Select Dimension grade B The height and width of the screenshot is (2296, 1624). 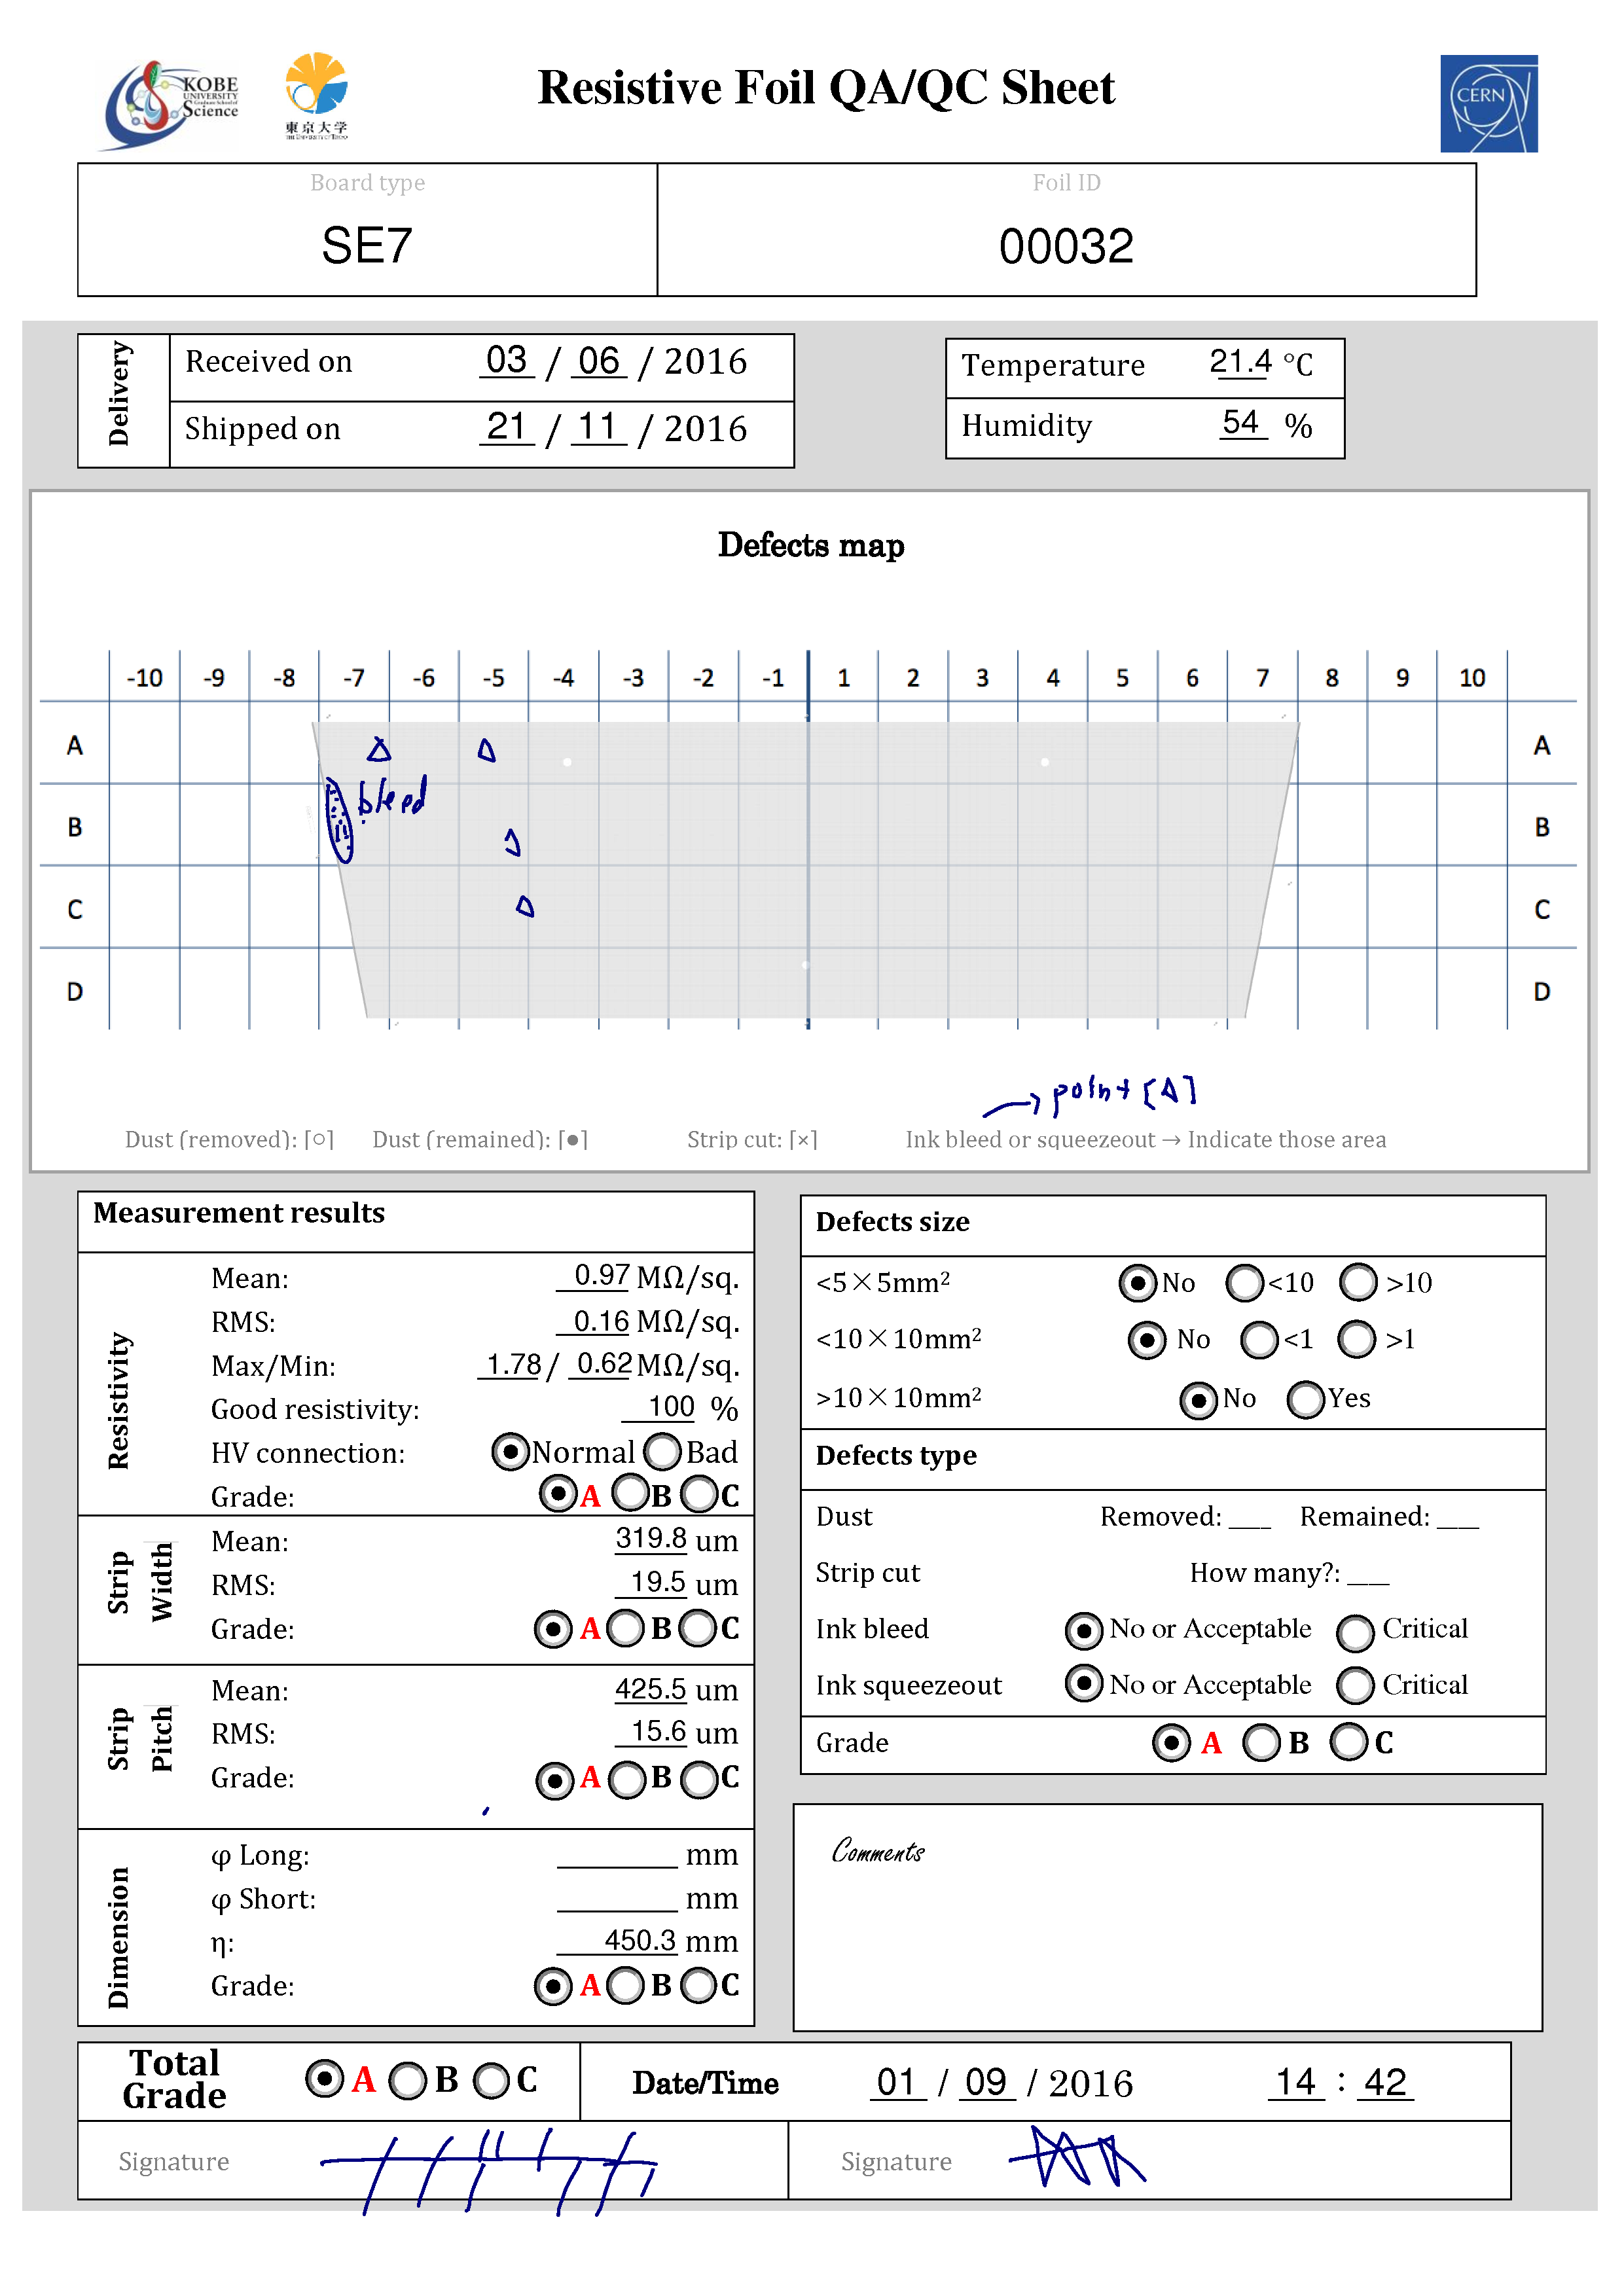[x=625, y=1985]
